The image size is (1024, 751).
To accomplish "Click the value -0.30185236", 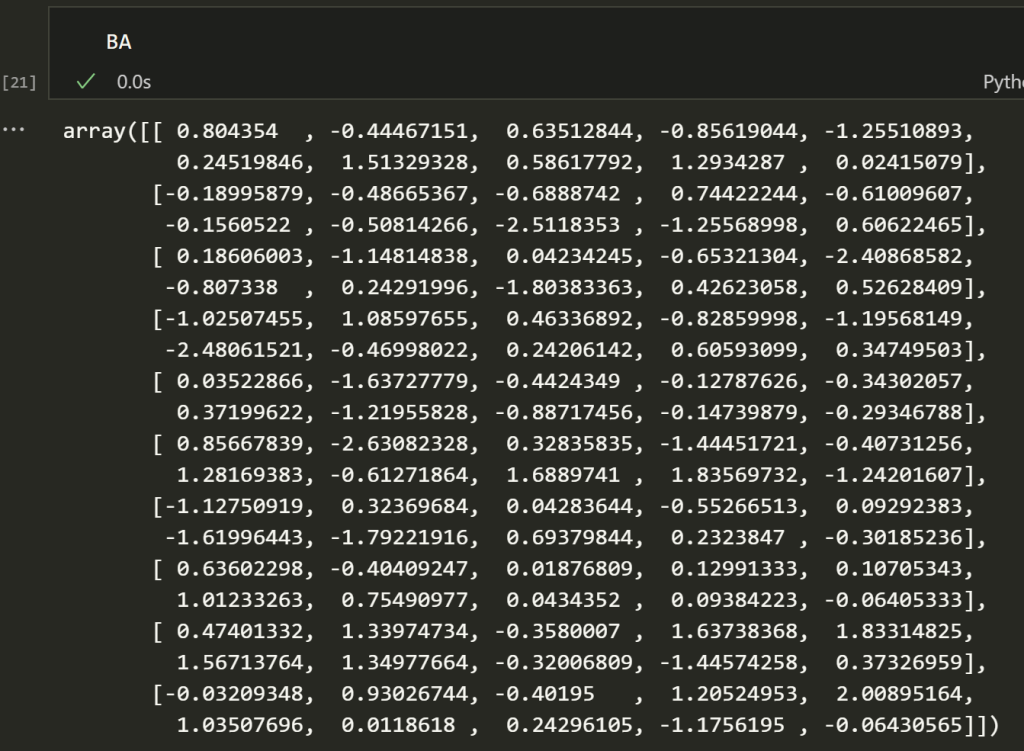I will (x=893, y=539).
